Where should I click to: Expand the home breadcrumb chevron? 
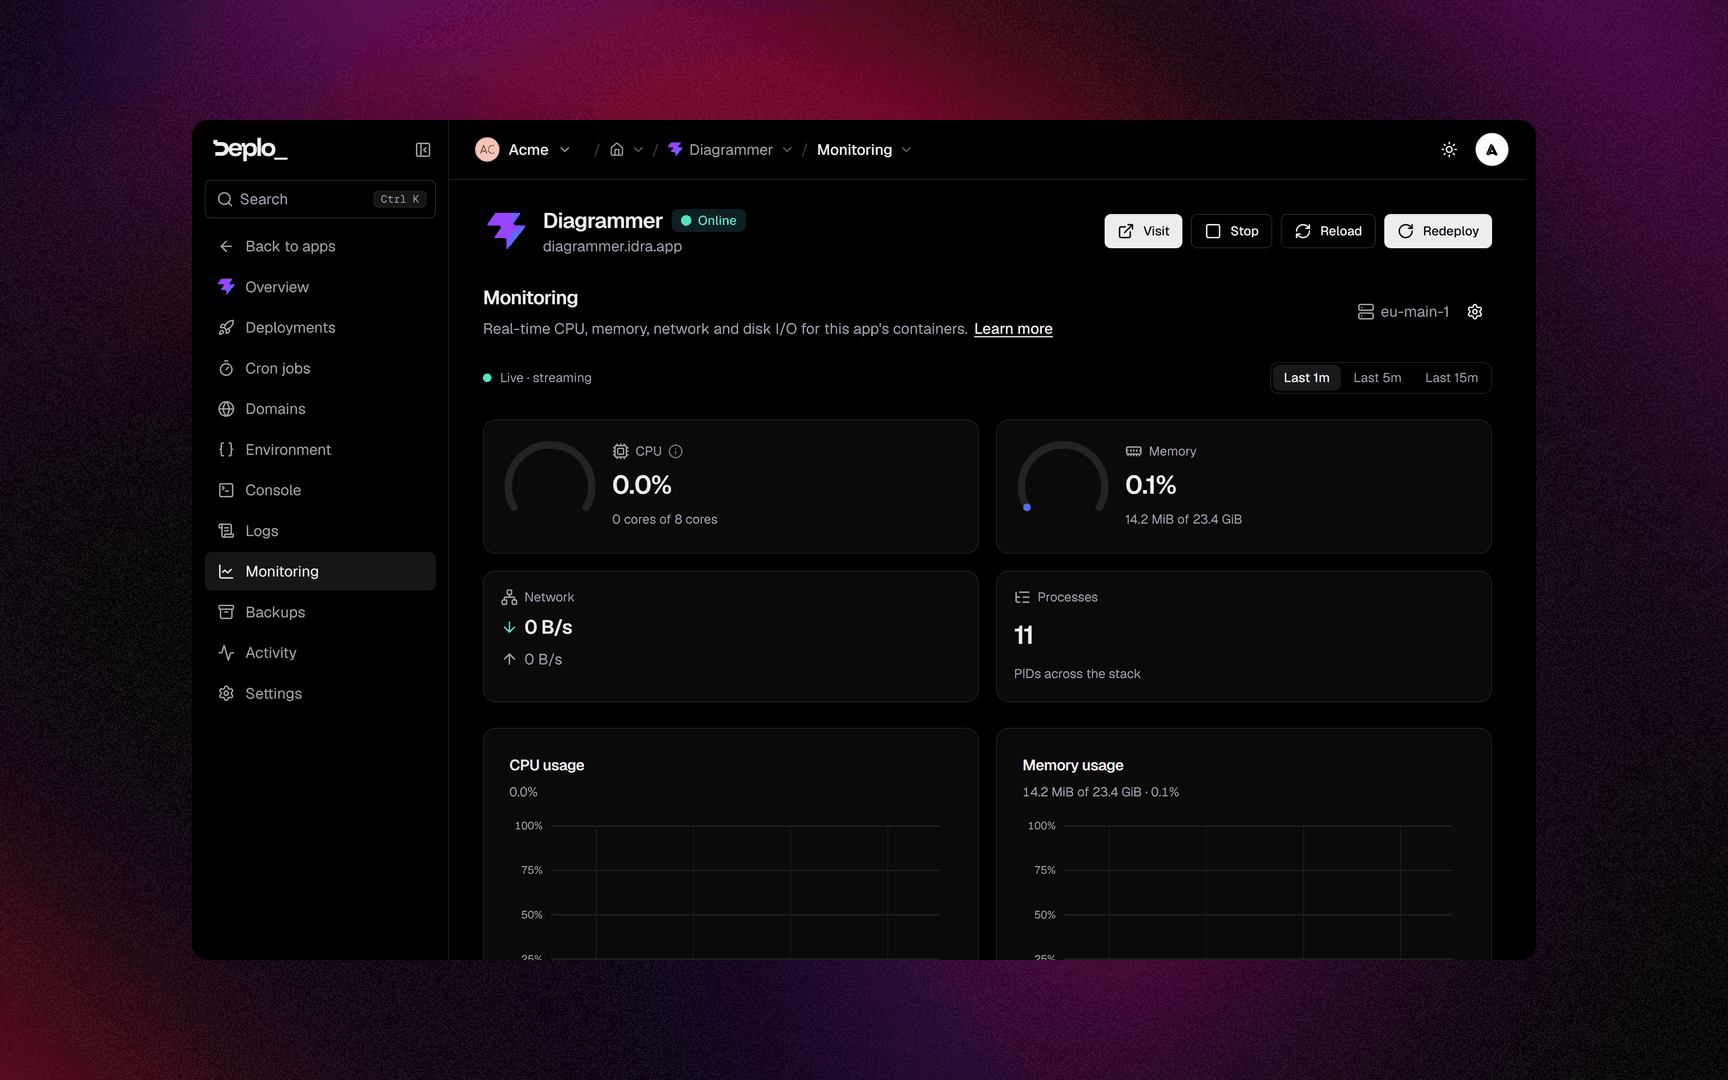638,150
